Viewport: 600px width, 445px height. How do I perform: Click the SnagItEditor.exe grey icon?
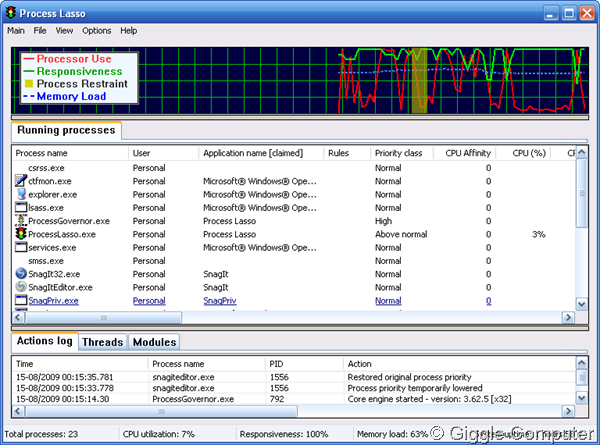click(x=21, y=287)
